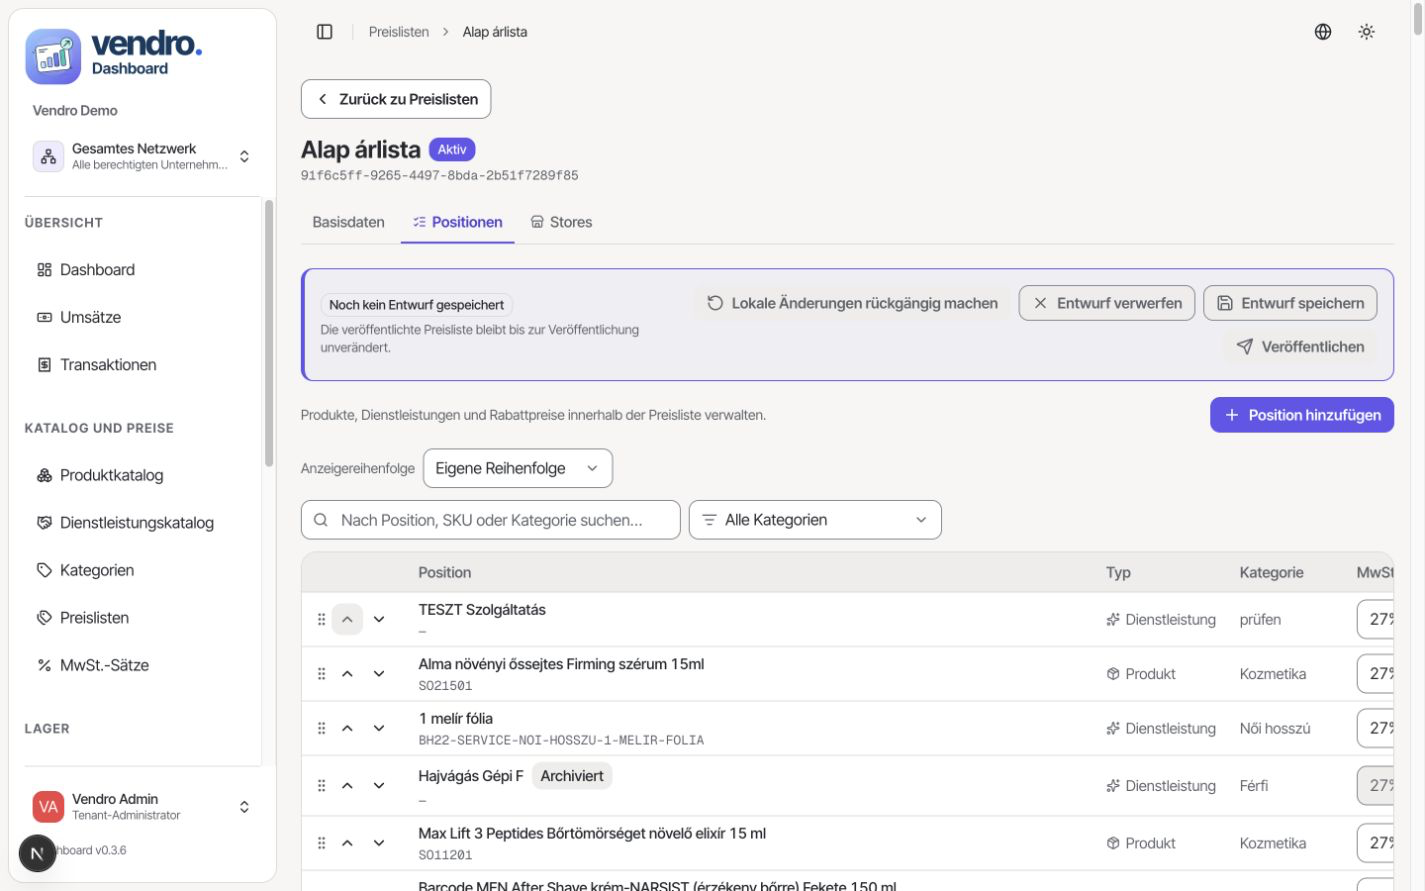Switch to the Basisdaten tab
Image resolution: width=1425 pixels, height=891 pixels.
click(x=348, y=222)
